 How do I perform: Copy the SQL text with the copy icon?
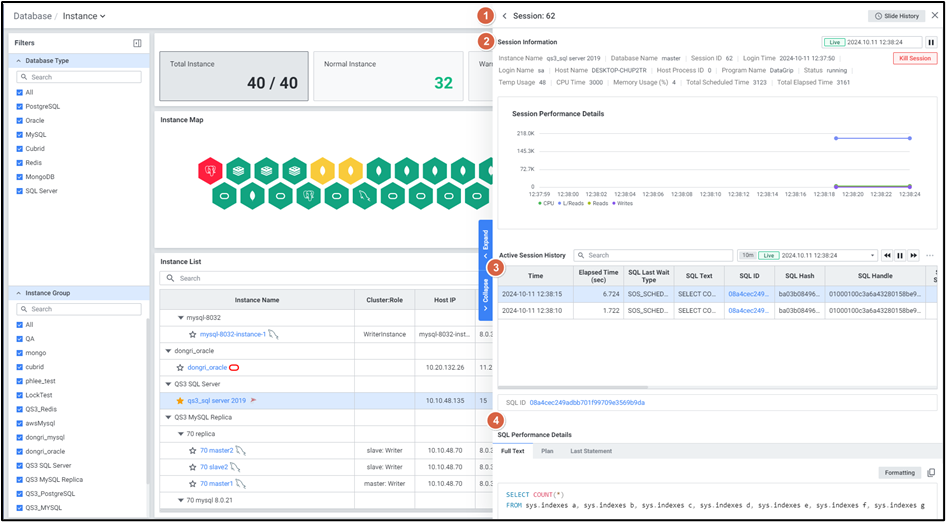point(931,473)
